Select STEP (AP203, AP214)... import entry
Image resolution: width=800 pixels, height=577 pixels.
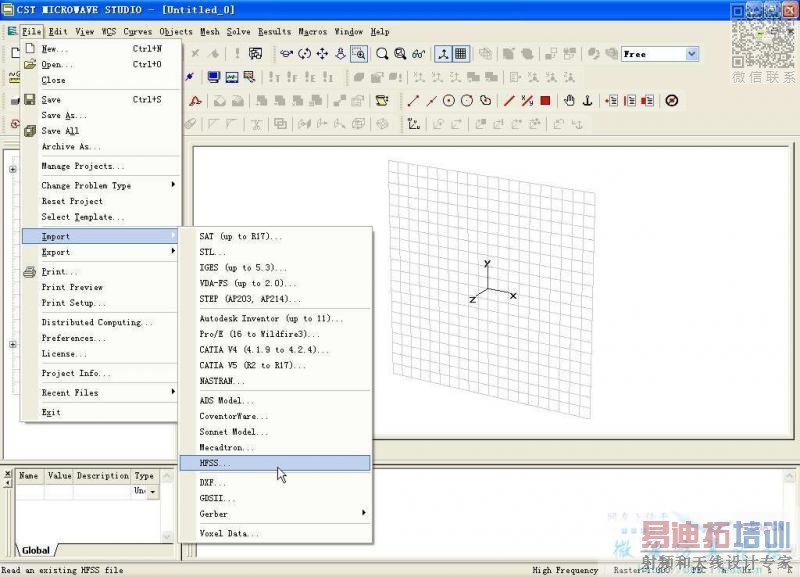tap(275, 299)
